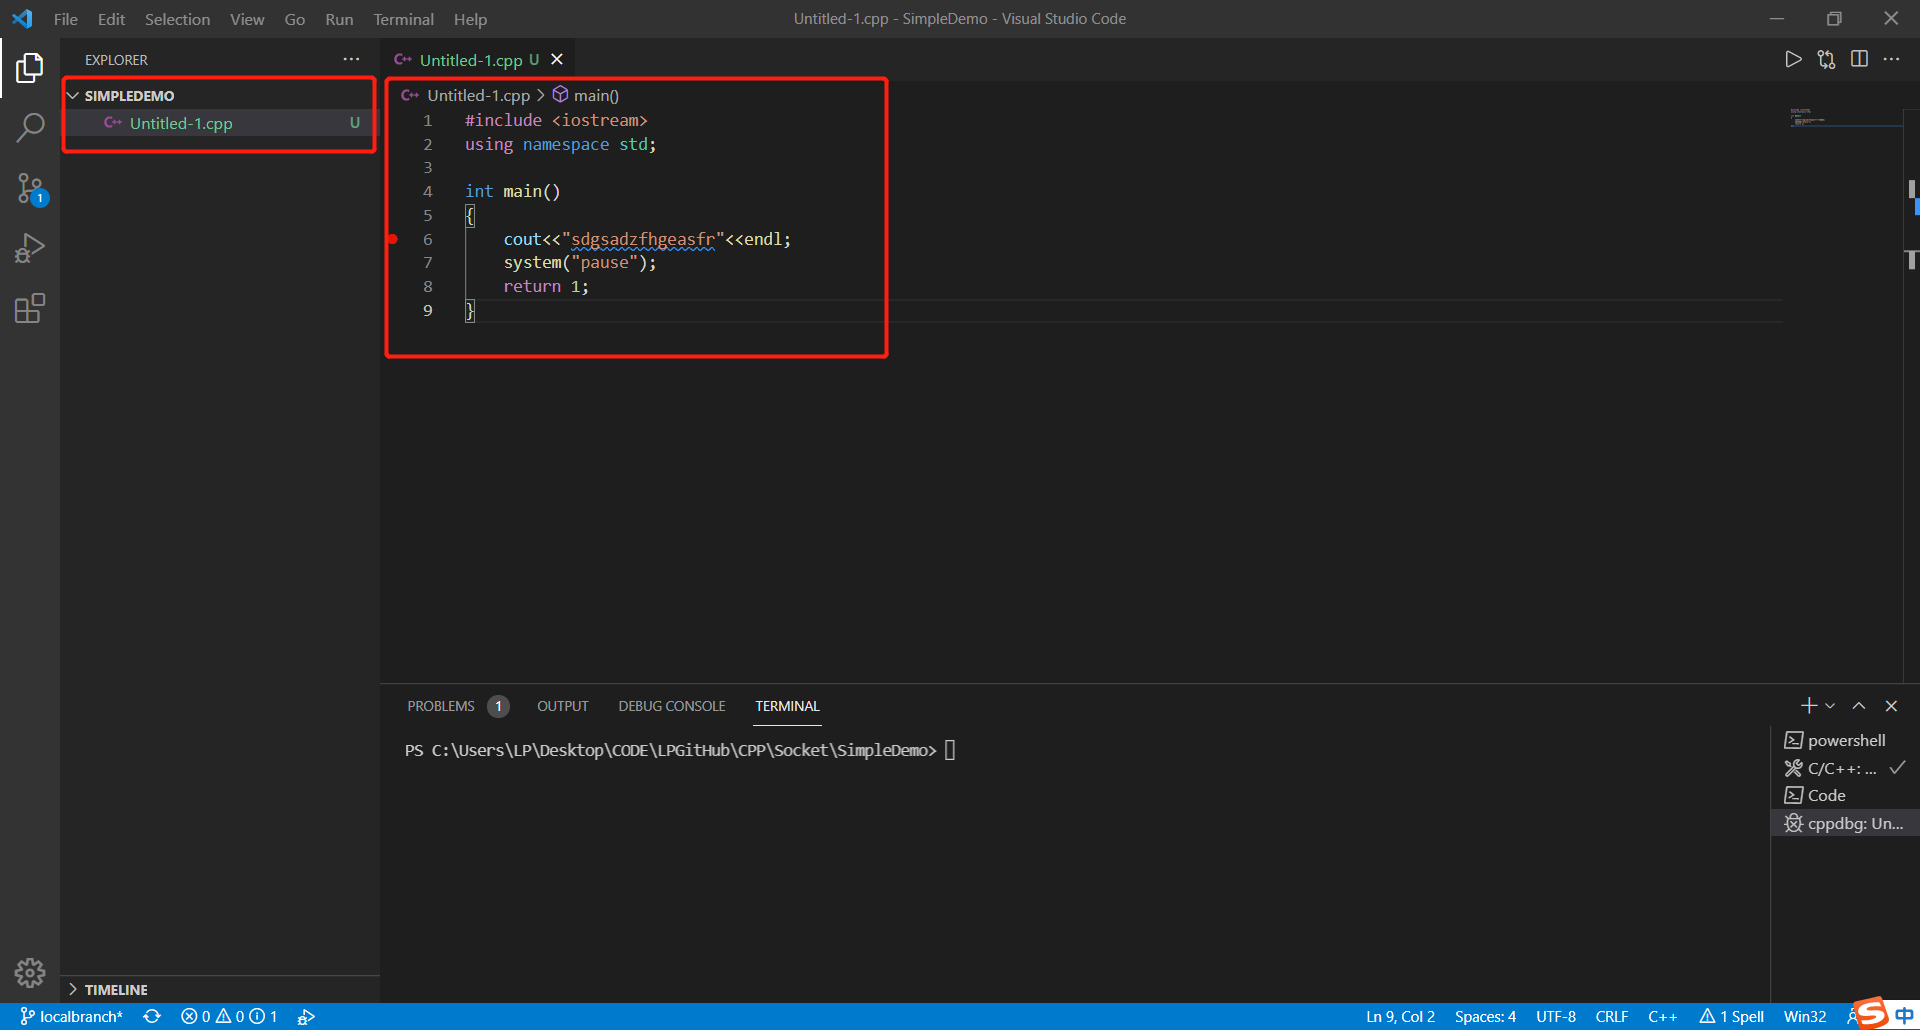Open Untitled-1.cpp in the Explorer tree

tap(219, 123)
